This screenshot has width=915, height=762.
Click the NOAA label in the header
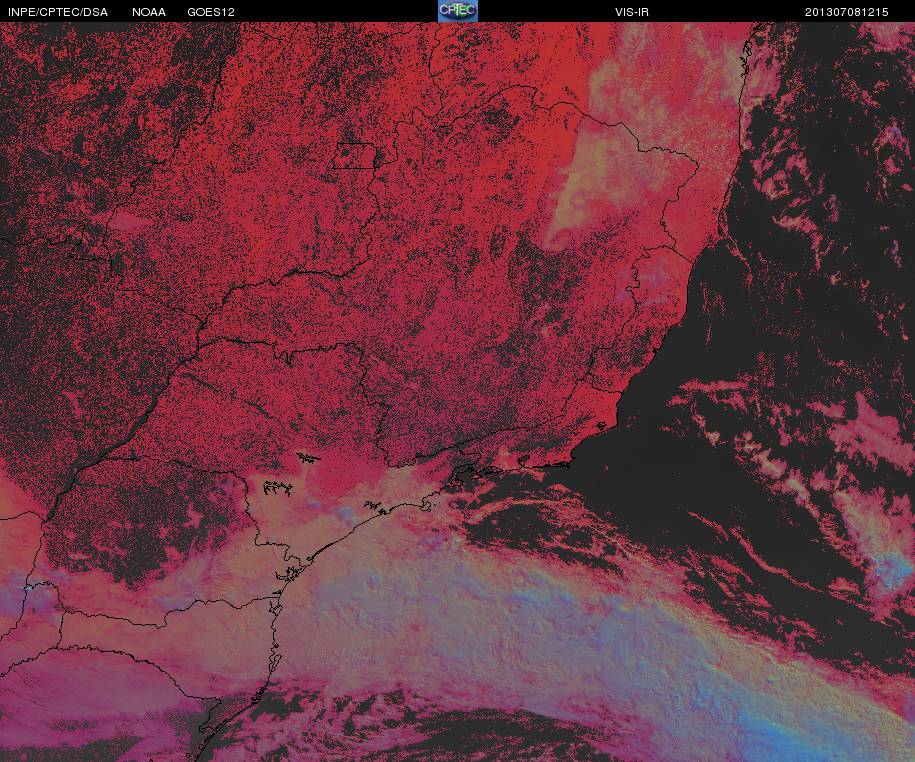[x=149, y=12]
